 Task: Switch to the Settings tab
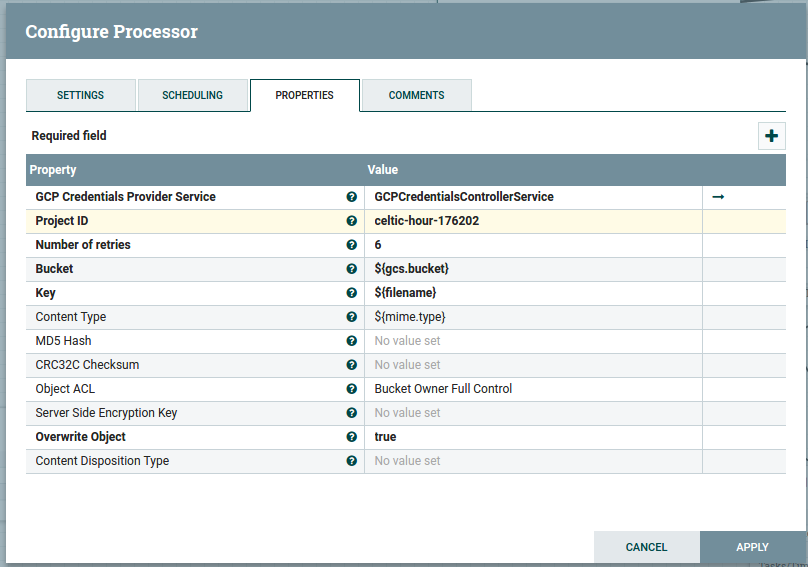click(x=80, y=96)
